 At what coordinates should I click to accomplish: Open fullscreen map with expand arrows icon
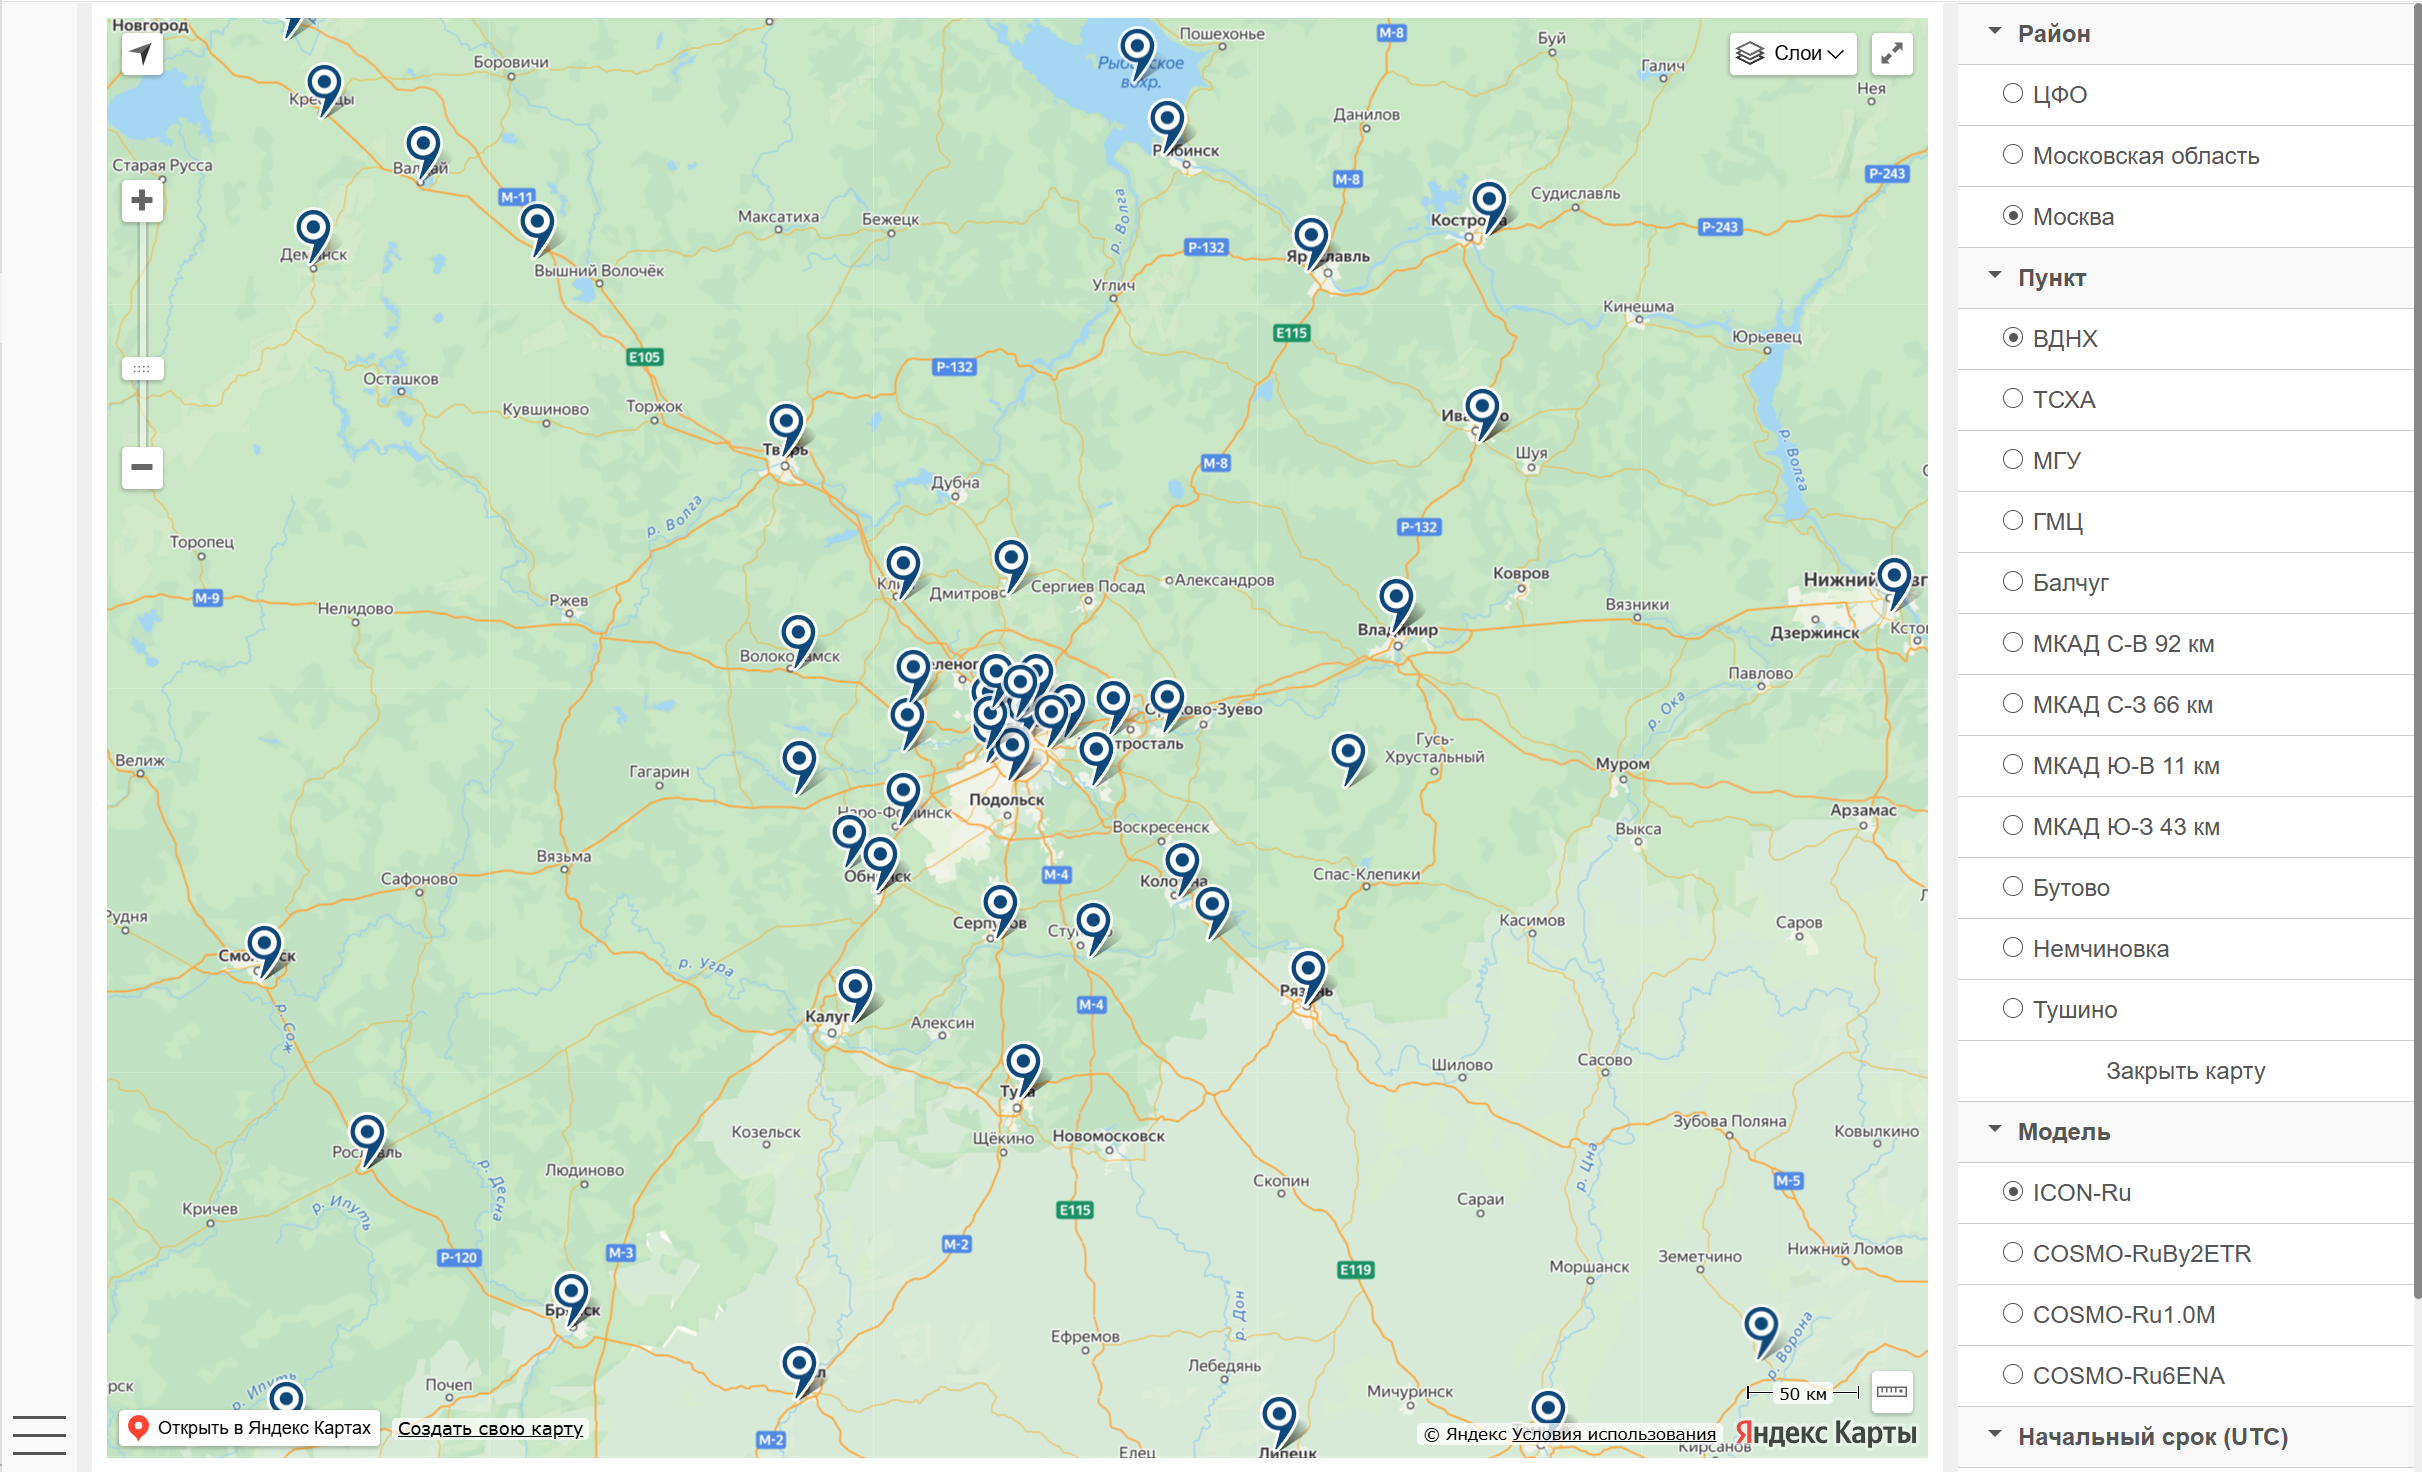pyautogui.click(x=1891, y=54)
